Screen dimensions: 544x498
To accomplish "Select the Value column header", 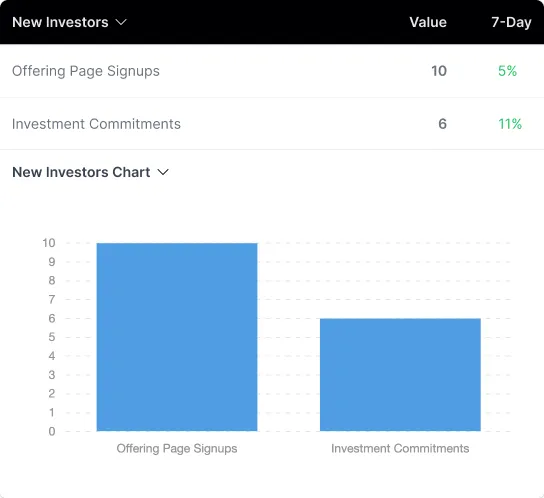I will 428,22.
